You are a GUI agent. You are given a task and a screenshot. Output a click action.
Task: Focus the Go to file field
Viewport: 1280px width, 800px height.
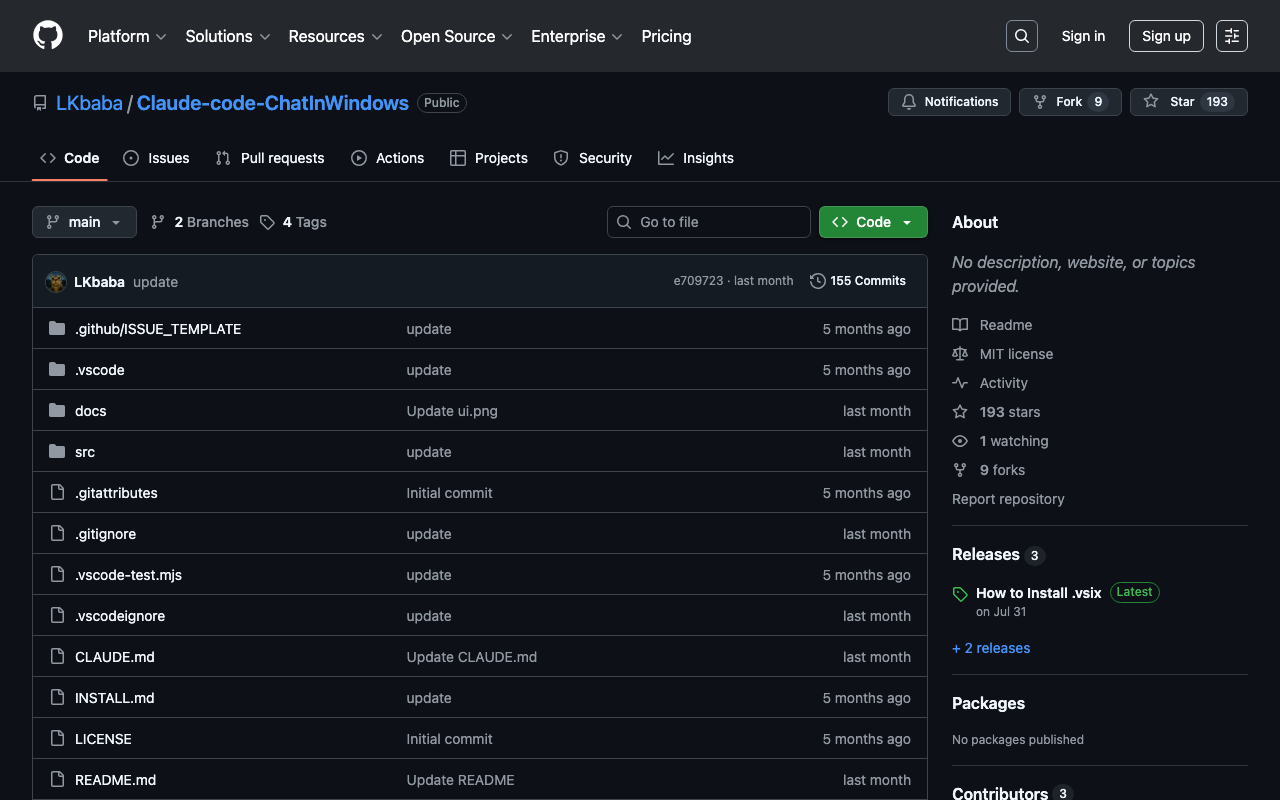tap(709, 222)
